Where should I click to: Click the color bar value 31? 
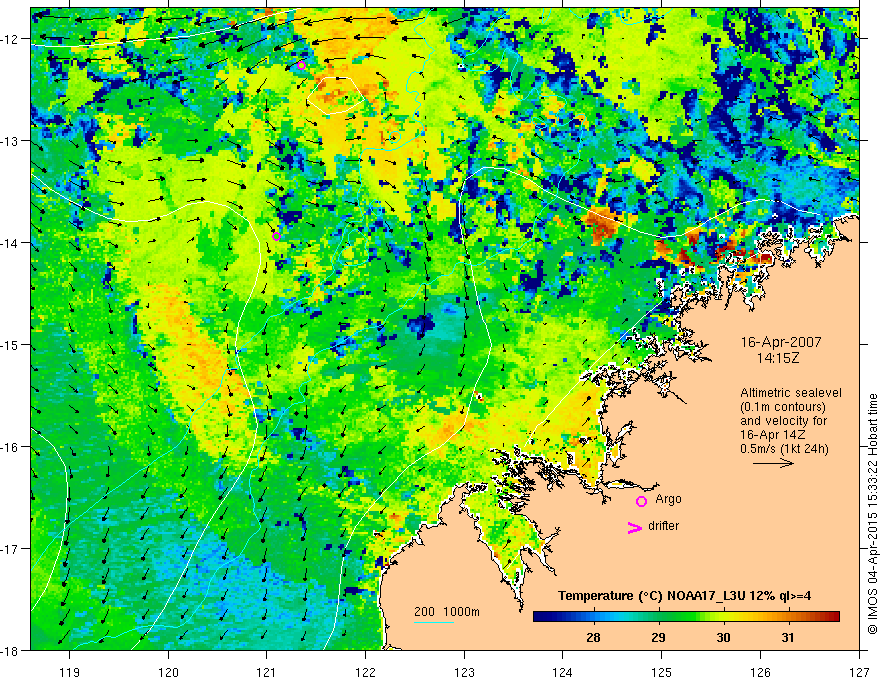788,637
